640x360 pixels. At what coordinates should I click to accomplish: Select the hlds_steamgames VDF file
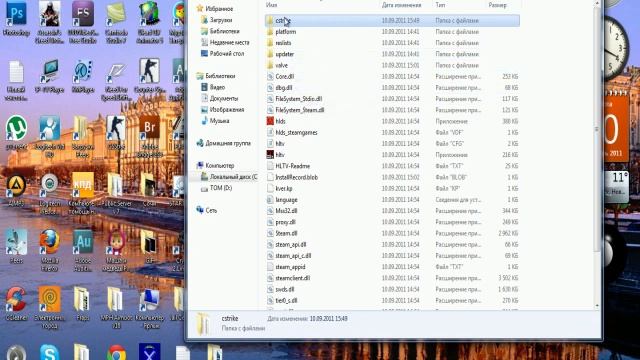tap(296, 132)
